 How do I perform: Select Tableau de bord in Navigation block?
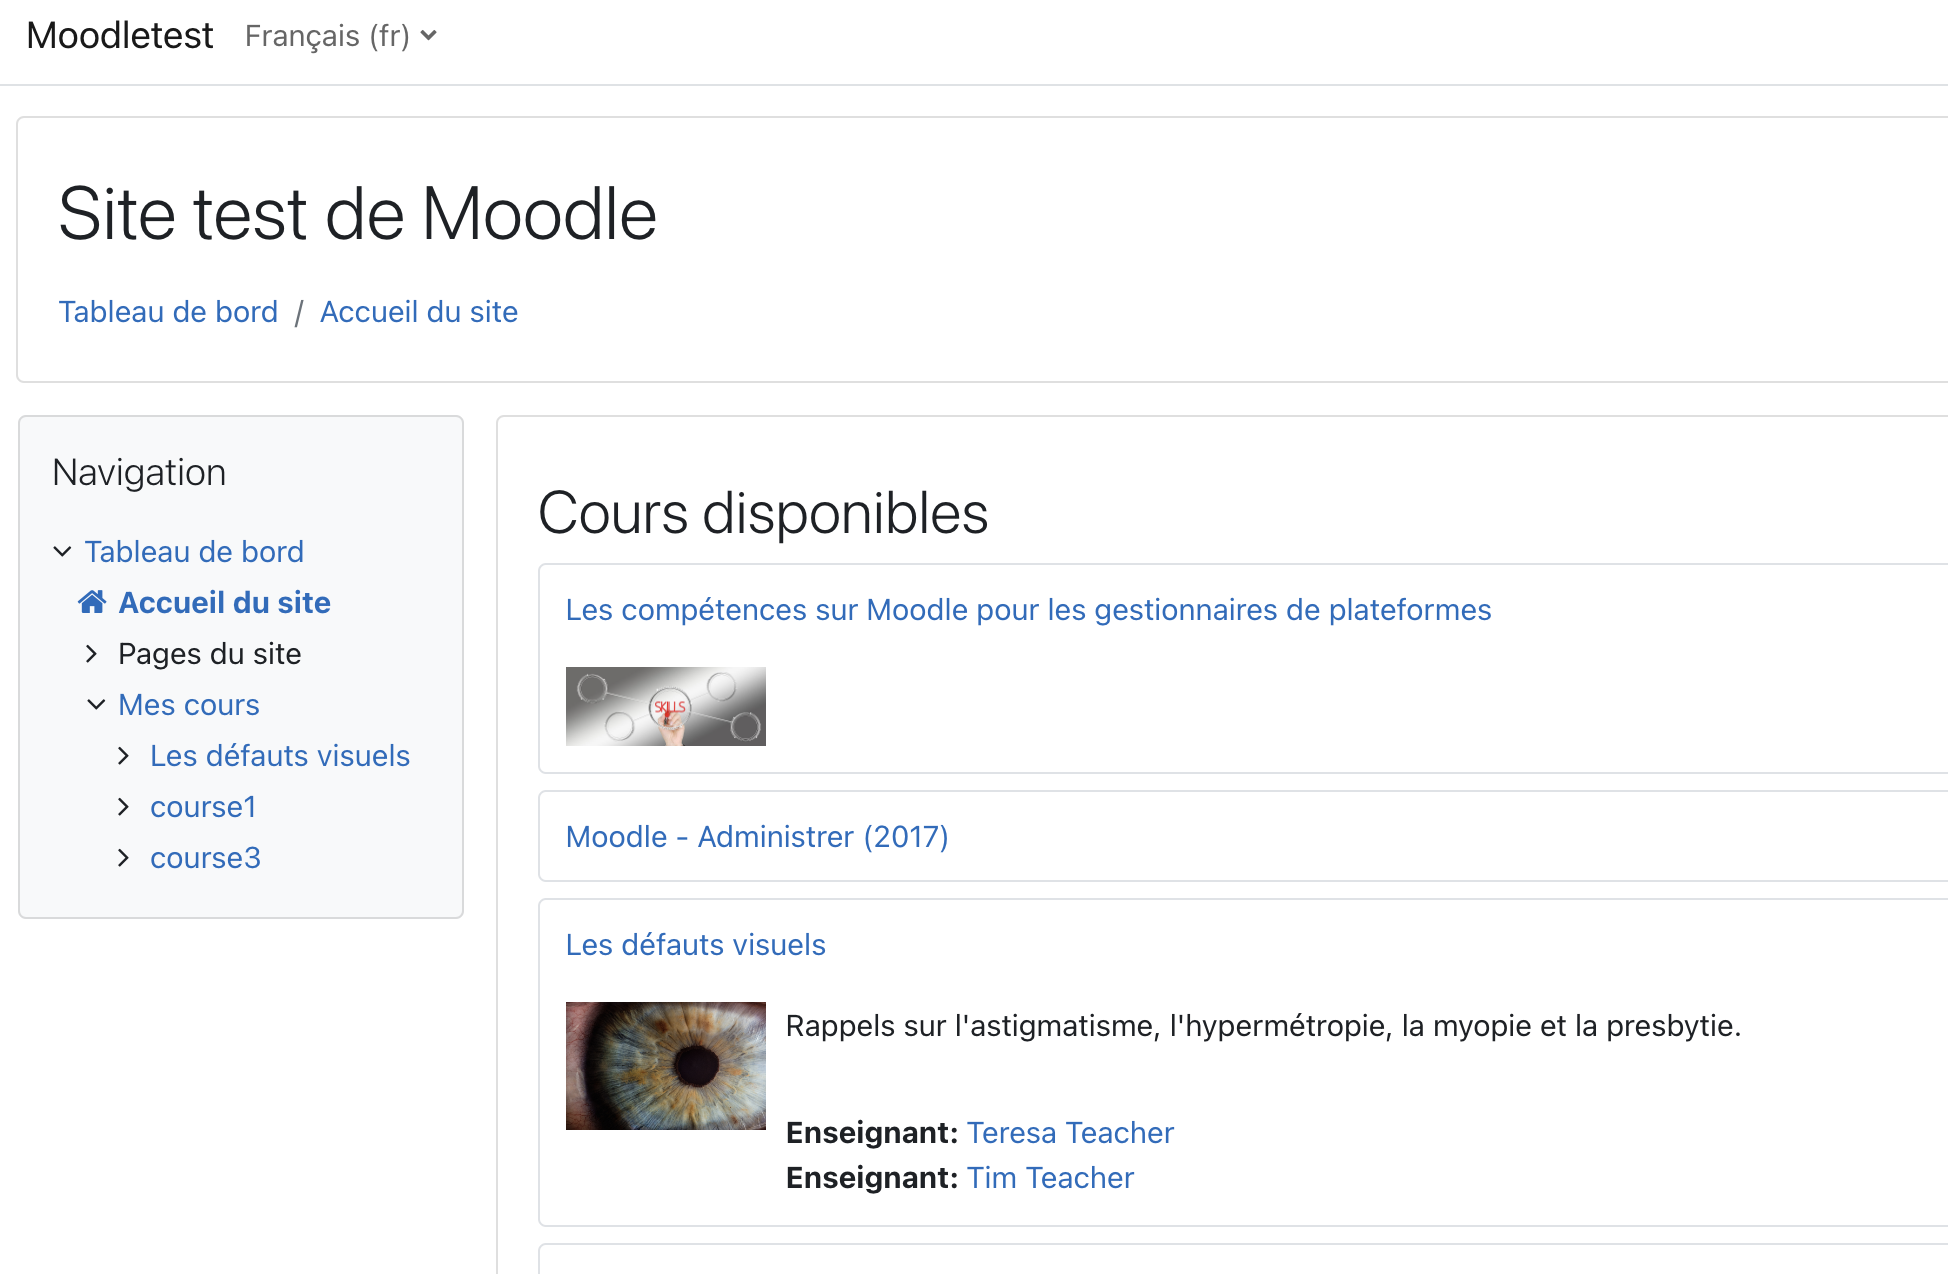point(194,551)
